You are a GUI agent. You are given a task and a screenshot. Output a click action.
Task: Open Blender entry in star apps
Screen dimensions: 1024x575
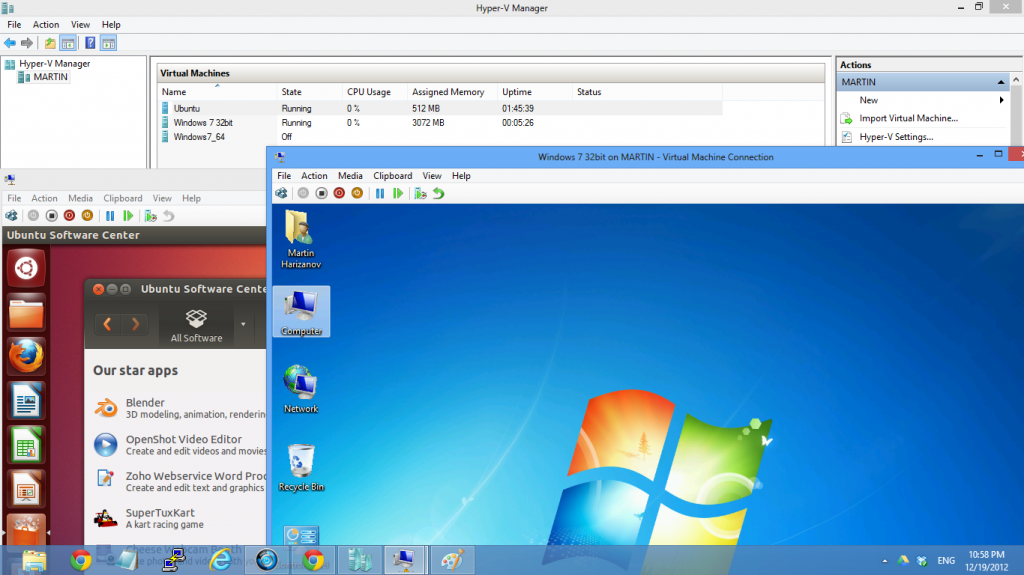coord(179,408)
